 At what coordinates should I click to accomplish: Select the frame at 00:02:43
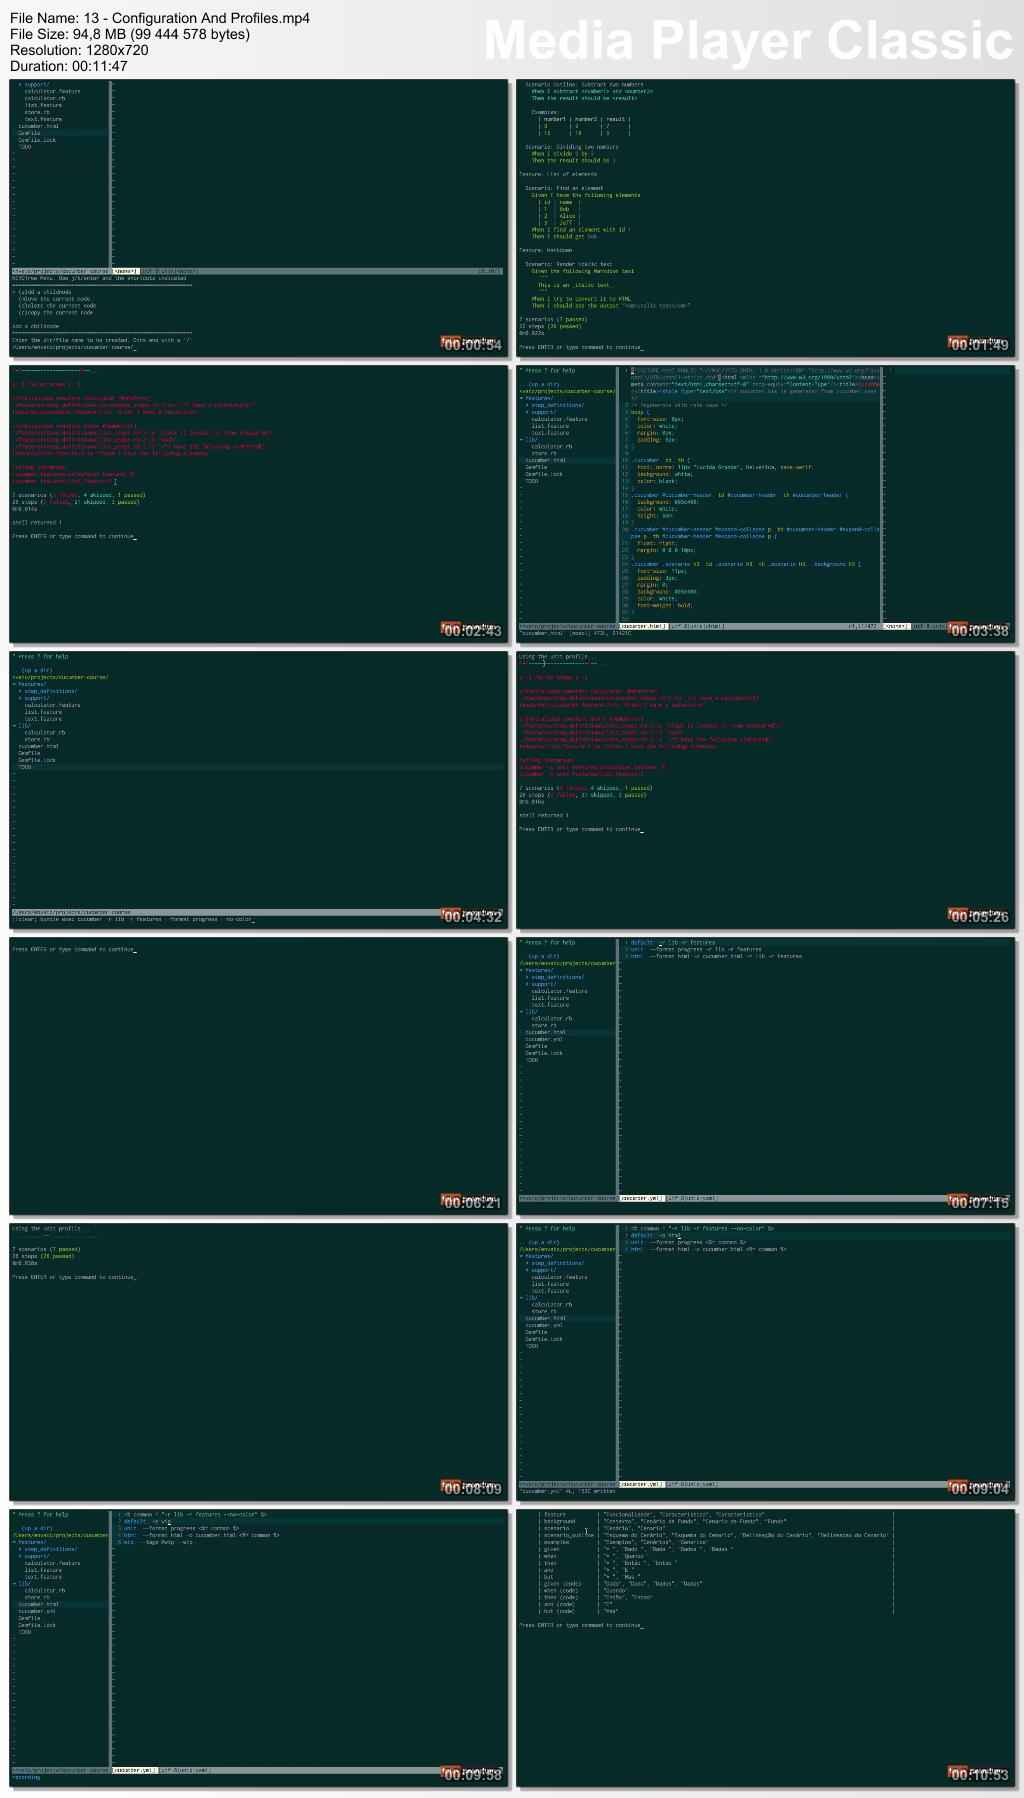[259, 502]
